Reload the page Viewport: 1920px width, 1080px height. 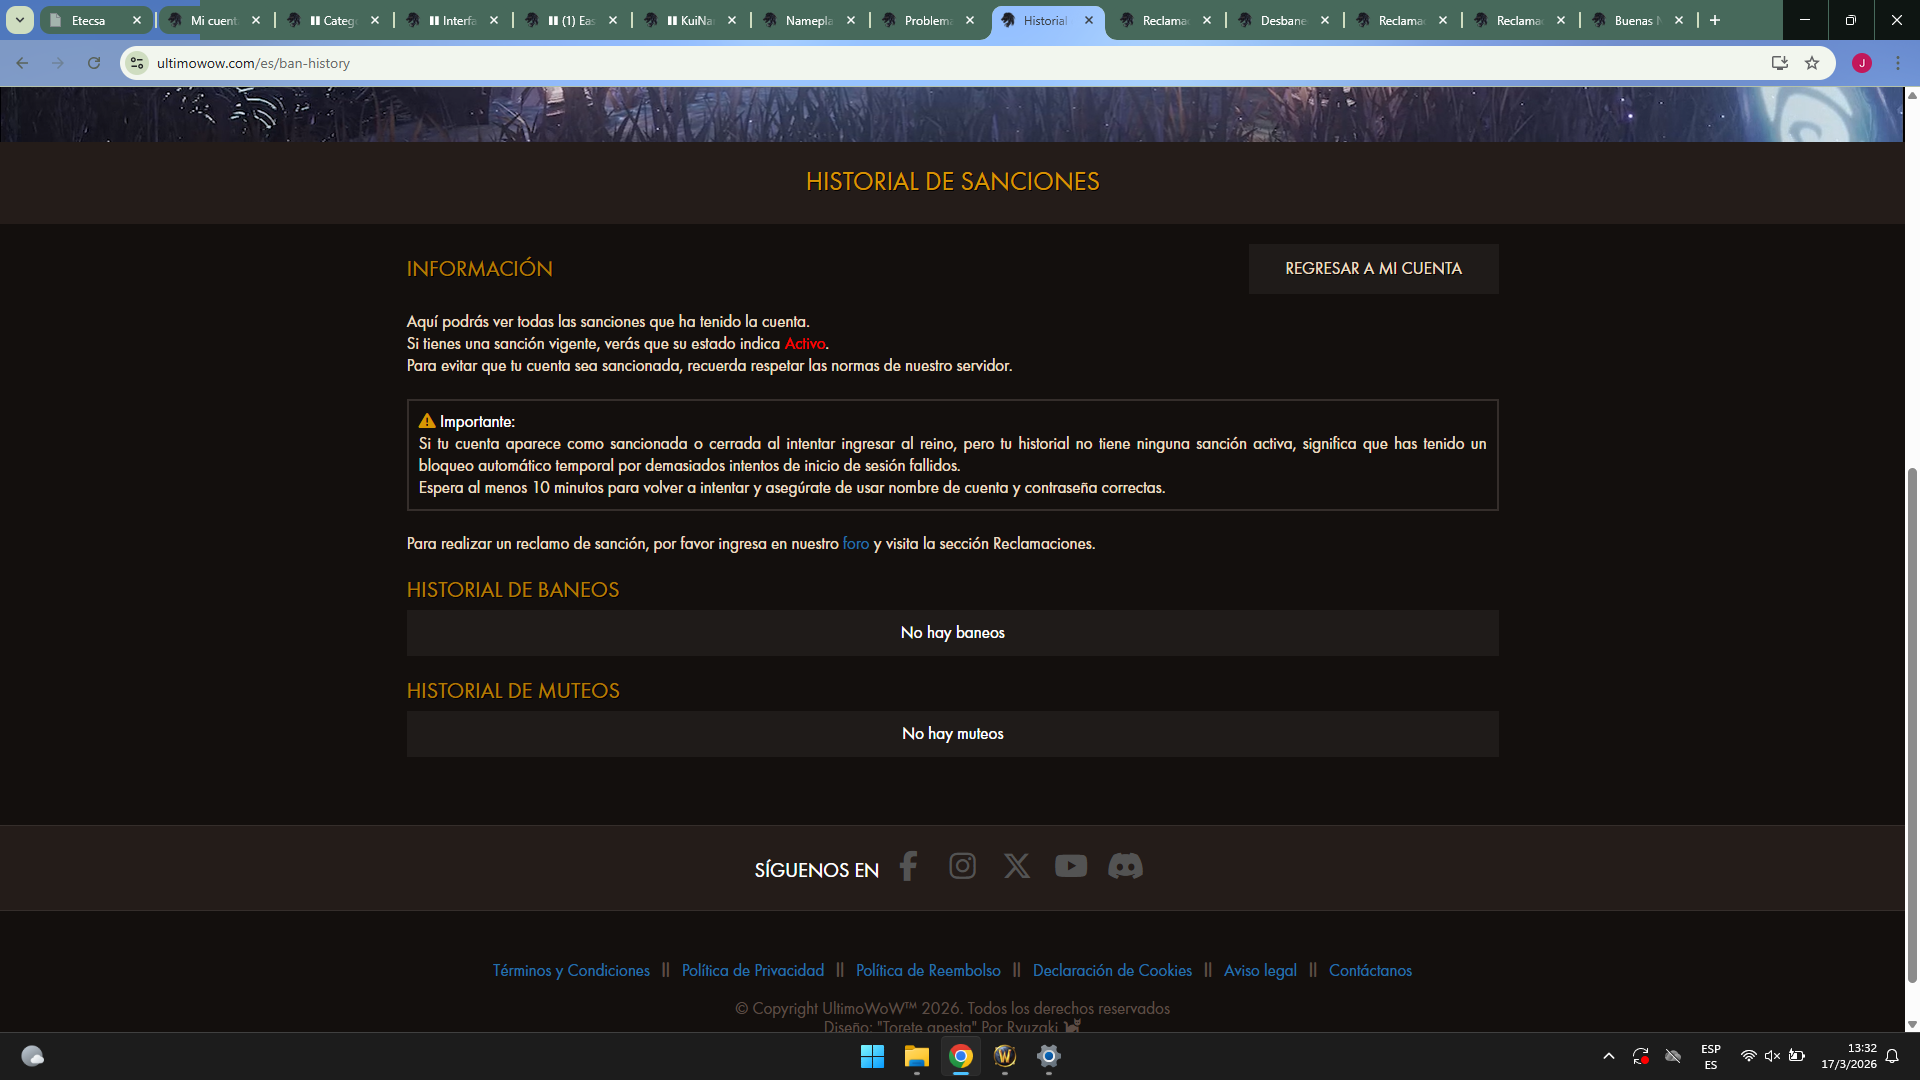click(x=94, y=63)
